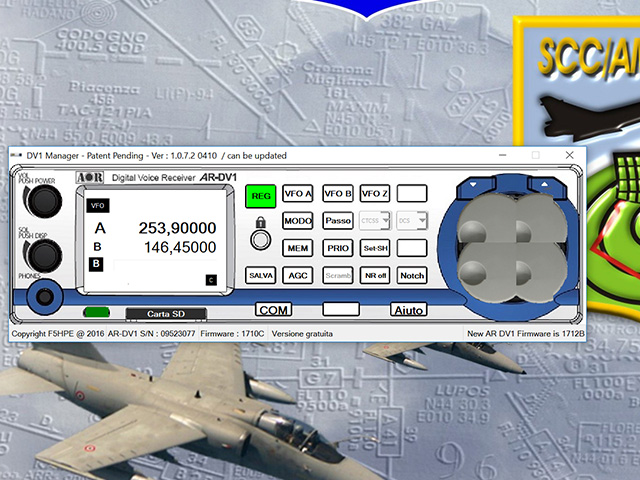Screen dimensions: 640x480
Task: Minimize the DV1 Manager window
Action: click(502, 155)
